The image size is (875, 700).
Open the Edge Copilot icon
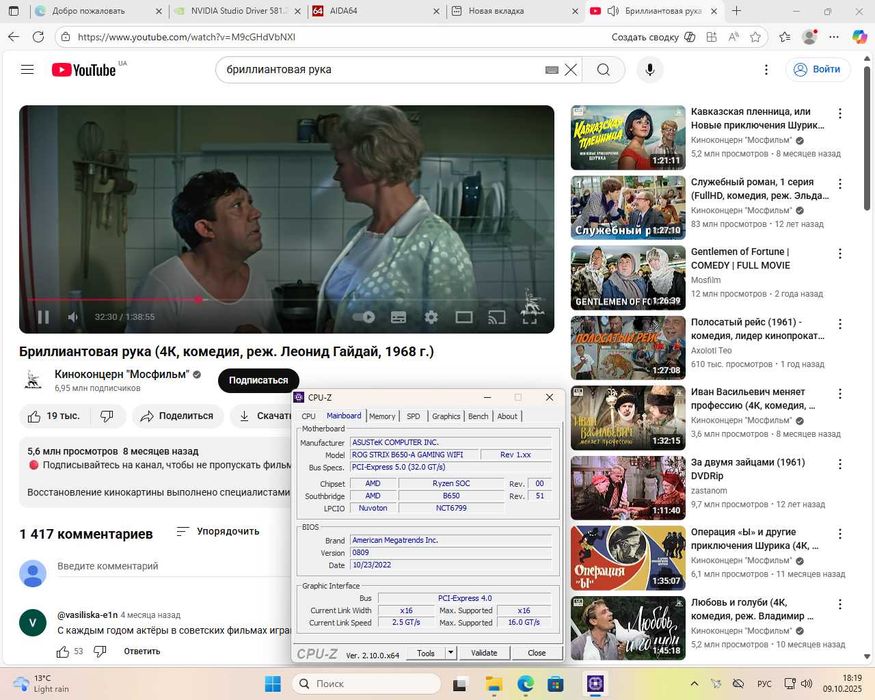coord(860,37)
